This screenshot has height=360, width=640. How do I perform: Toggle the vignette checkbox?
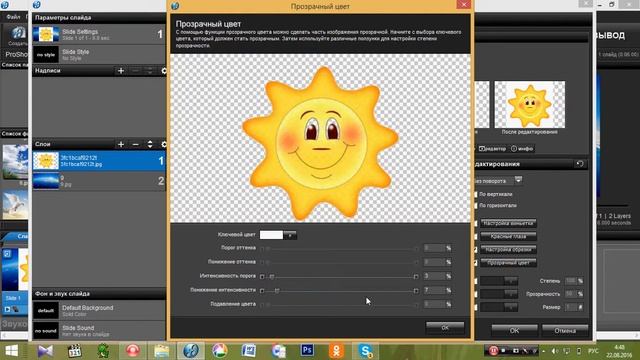[x=476, y=223]
